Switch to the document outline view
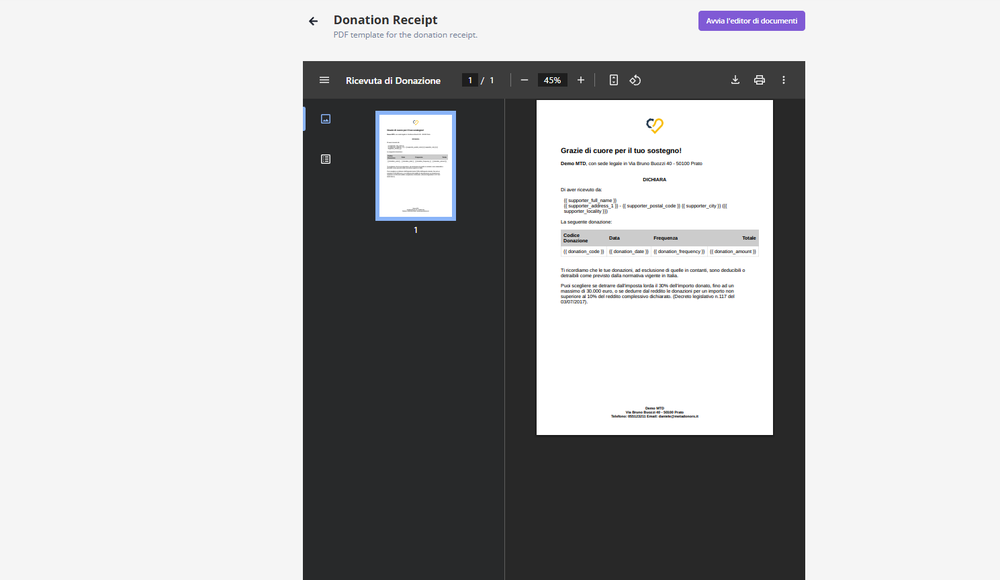 pos(325,159)
